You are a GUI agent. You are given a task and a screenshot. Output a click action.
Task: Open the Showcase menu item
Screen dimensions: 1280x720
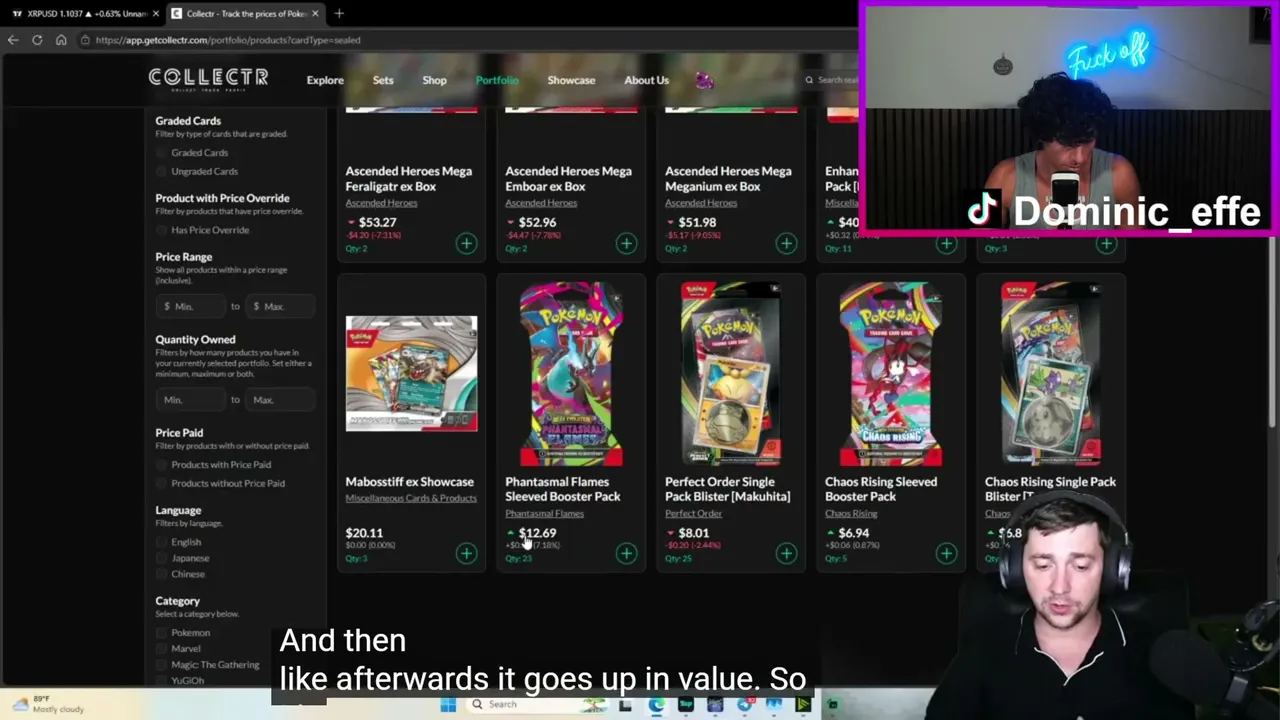pyautogui.click(x=571, y=80)
